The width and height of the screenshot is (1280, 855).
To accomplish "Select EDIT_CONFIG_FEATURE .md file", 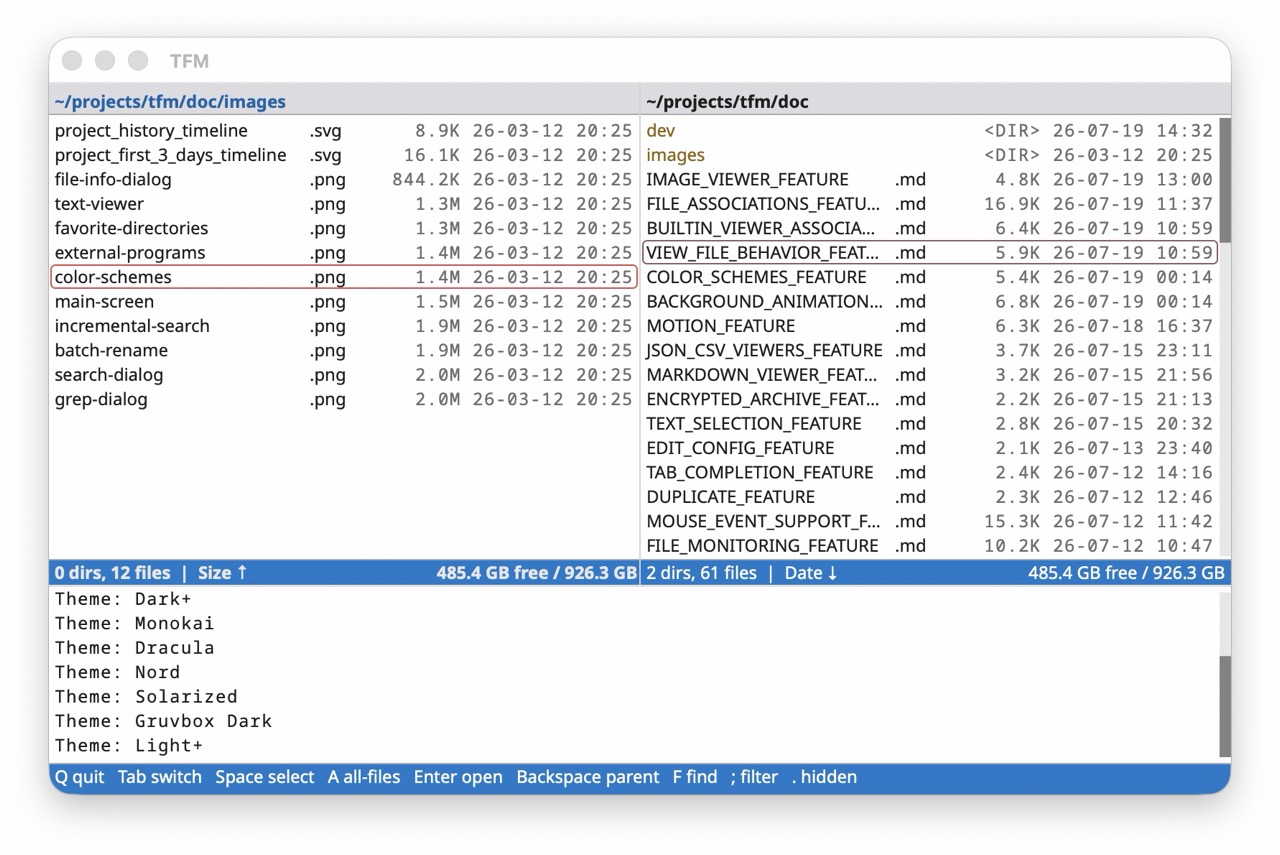I will [x=930, y=449].
